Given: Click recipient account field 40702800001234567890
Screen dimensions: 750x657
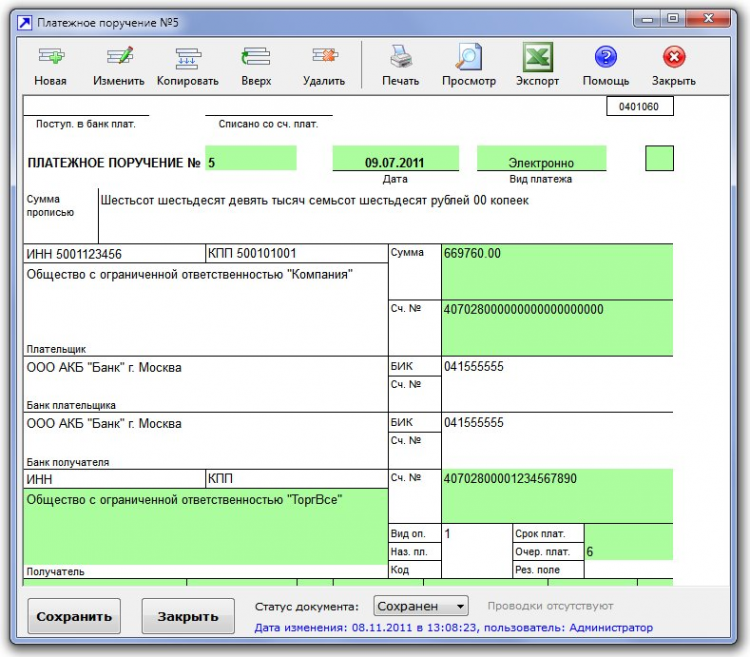Looking at the screenshot, I should [557, 496].
